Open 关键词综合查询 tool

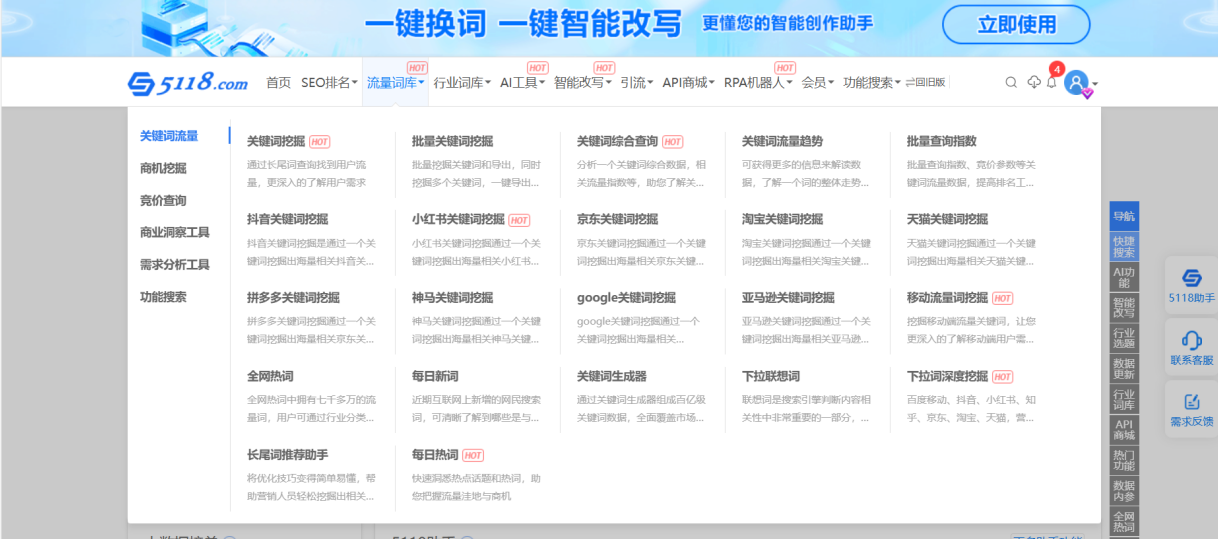click(x=617, y=141)
